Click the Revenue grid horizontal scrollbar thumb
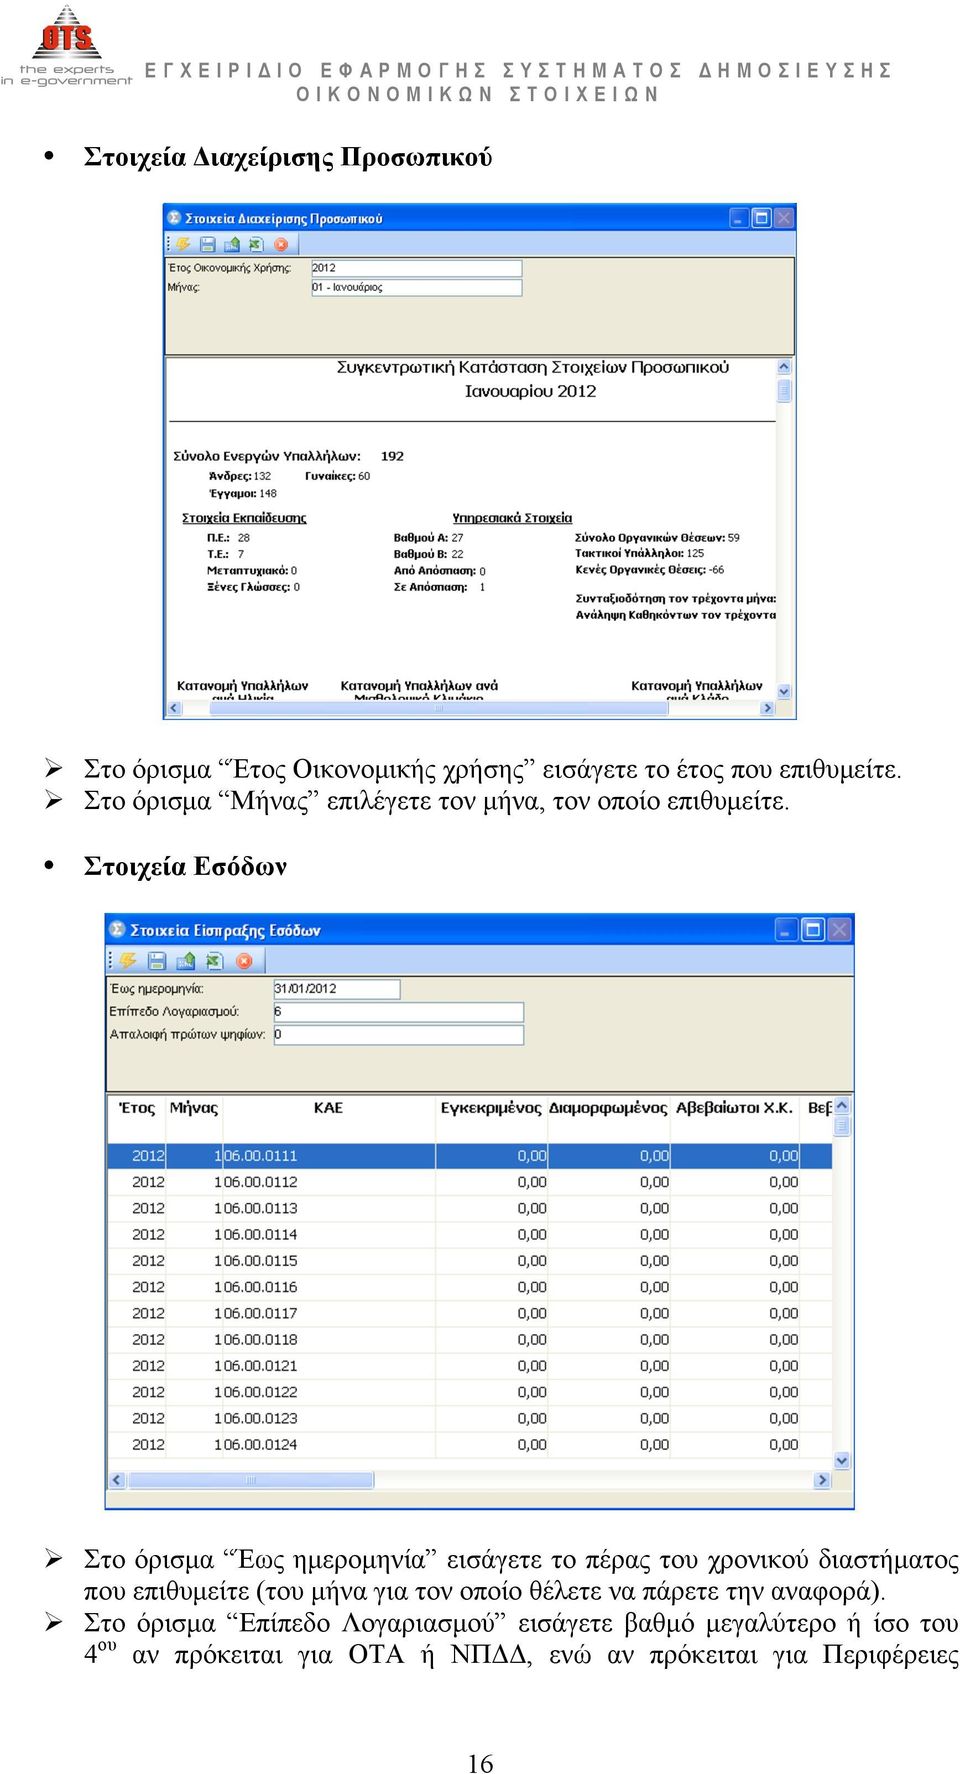 [x=250, y=1480]
